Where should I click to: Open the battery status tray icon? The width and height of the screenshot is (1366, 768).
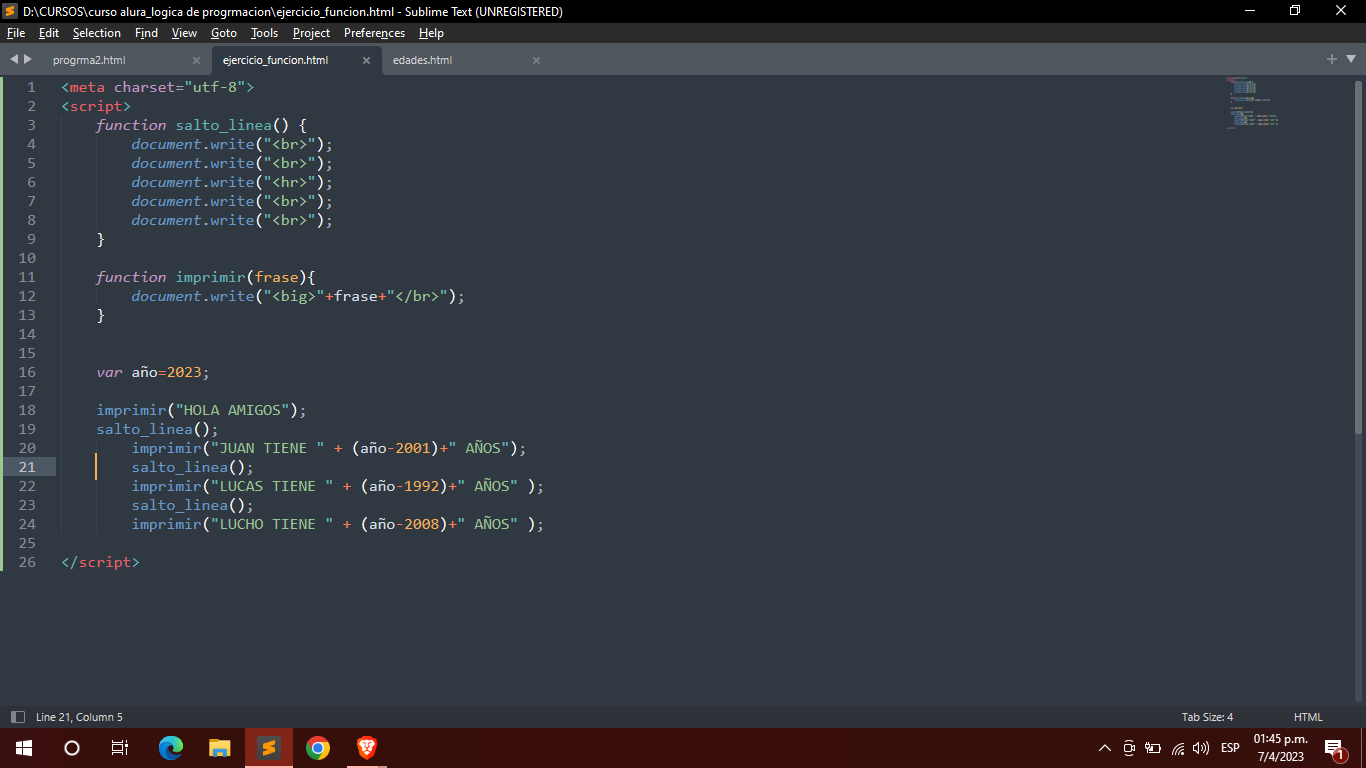click(1153, 747)
